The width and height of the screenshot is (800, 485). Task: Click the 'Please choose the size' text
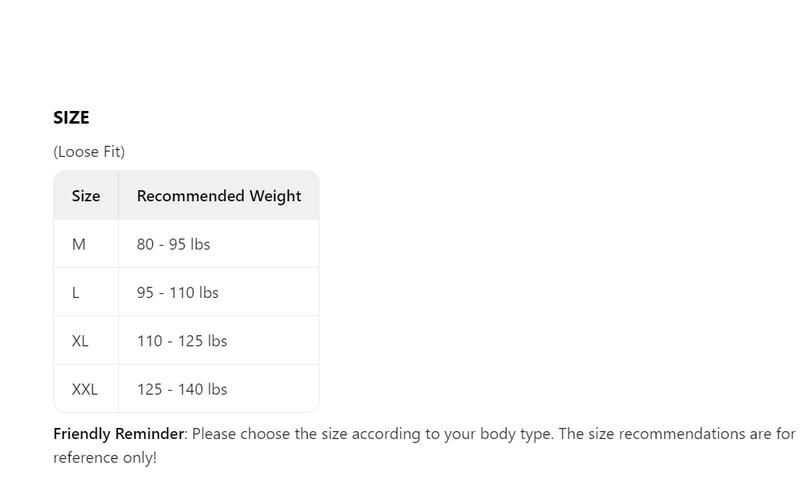click(x=269, y=434)
